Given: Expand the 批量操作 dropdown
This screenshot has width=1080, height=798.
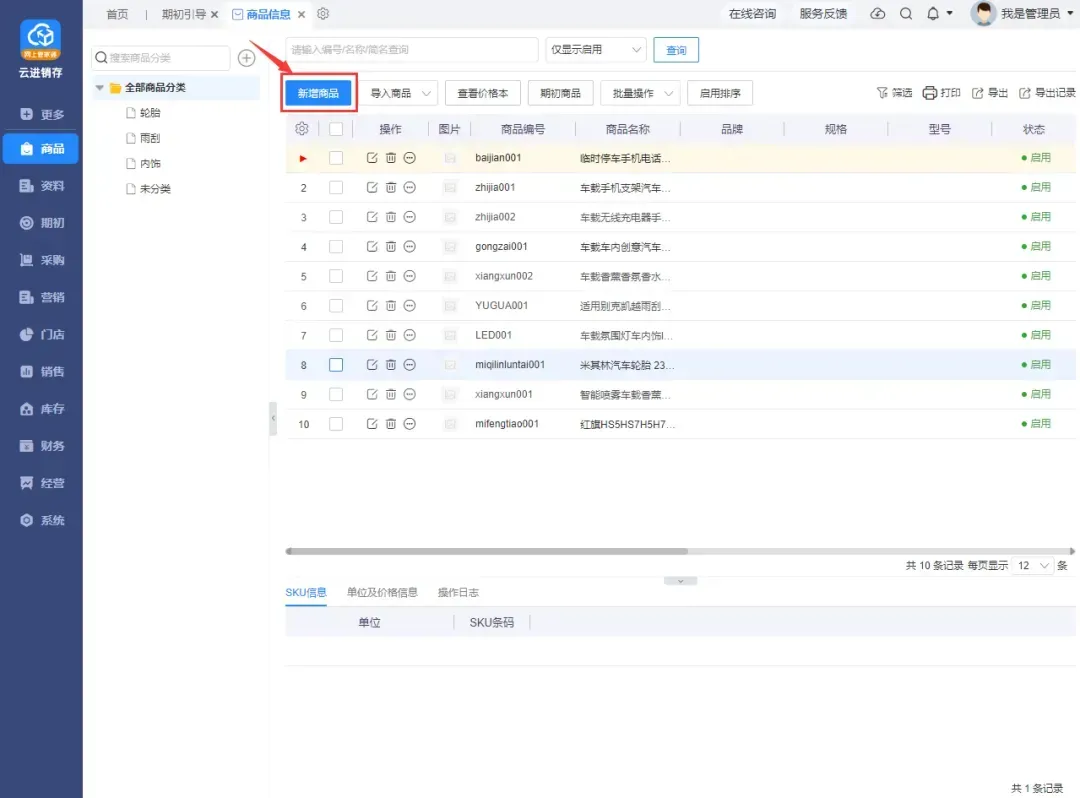Looking at the screenshot, I should (x=641, y=93).
